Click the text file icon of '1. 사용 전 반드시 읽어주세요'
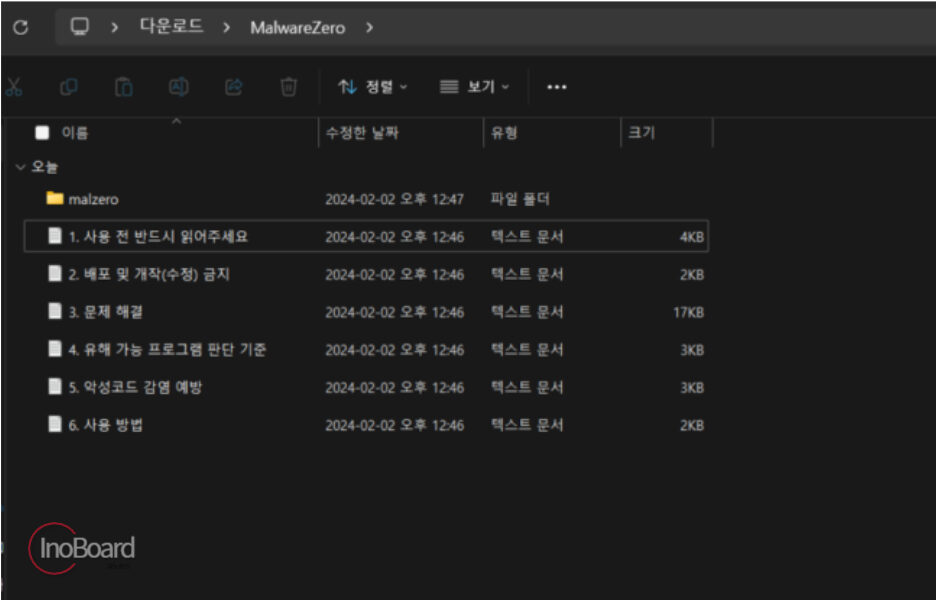The width and height of the screenshot is (936, 600). pyautogui.click(x=55, y=236)
